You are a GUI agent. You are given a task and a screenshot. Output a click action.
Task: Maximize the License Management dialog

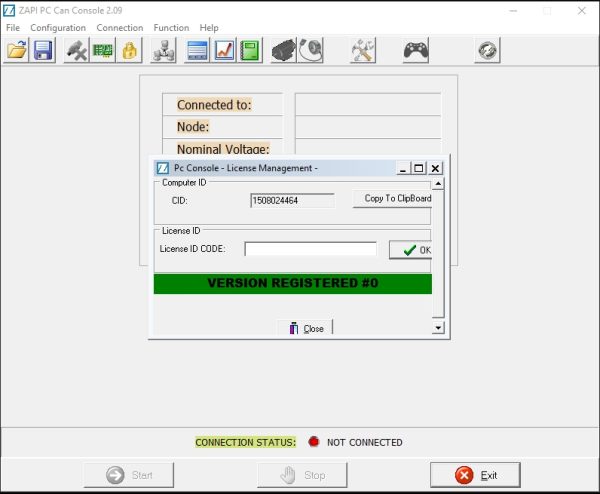point(419,168)
